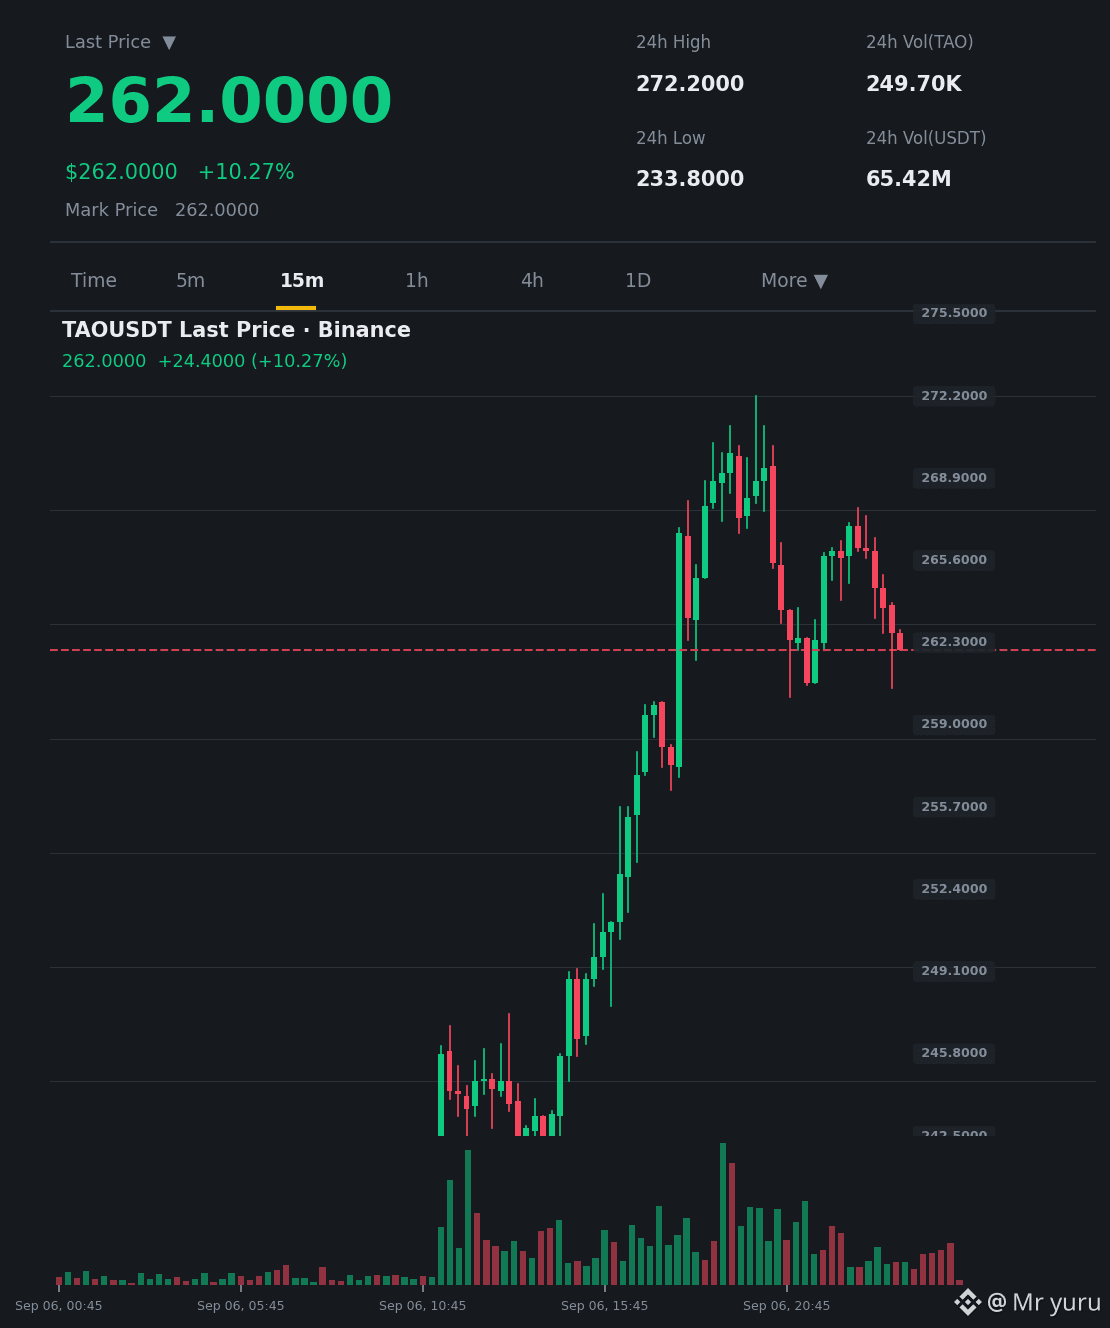Click the Time chart option
Viewport: 1110px width, 1328px height.
(94, 281)
